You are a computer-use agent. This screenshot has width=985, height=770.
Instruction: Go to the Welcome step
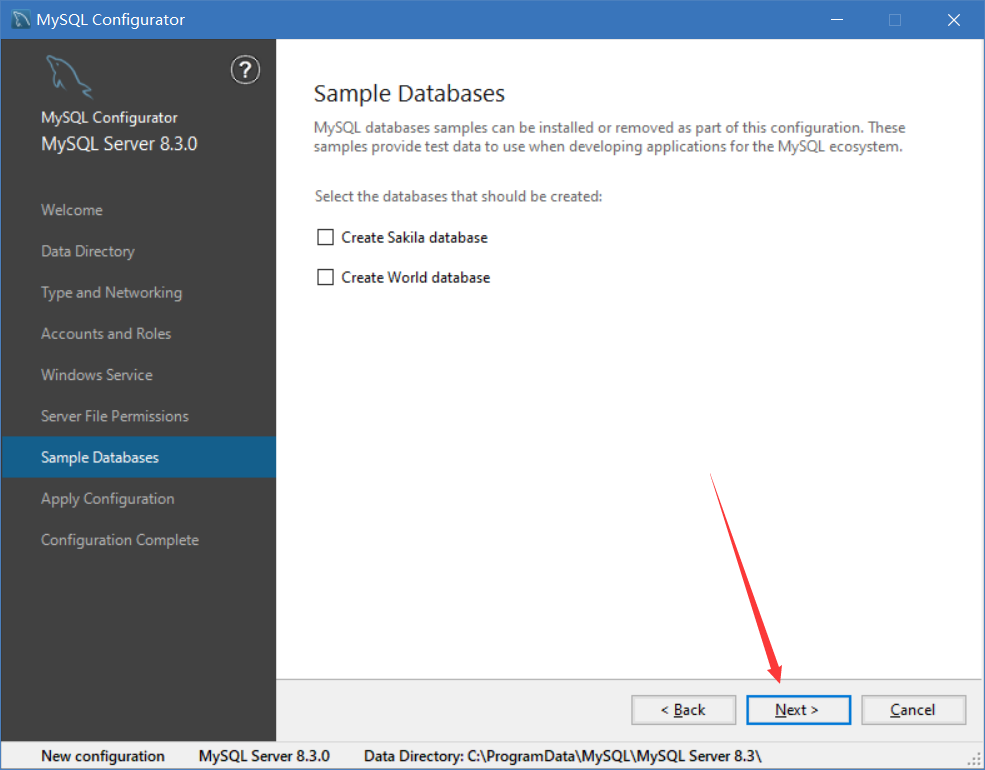(72, 210)
